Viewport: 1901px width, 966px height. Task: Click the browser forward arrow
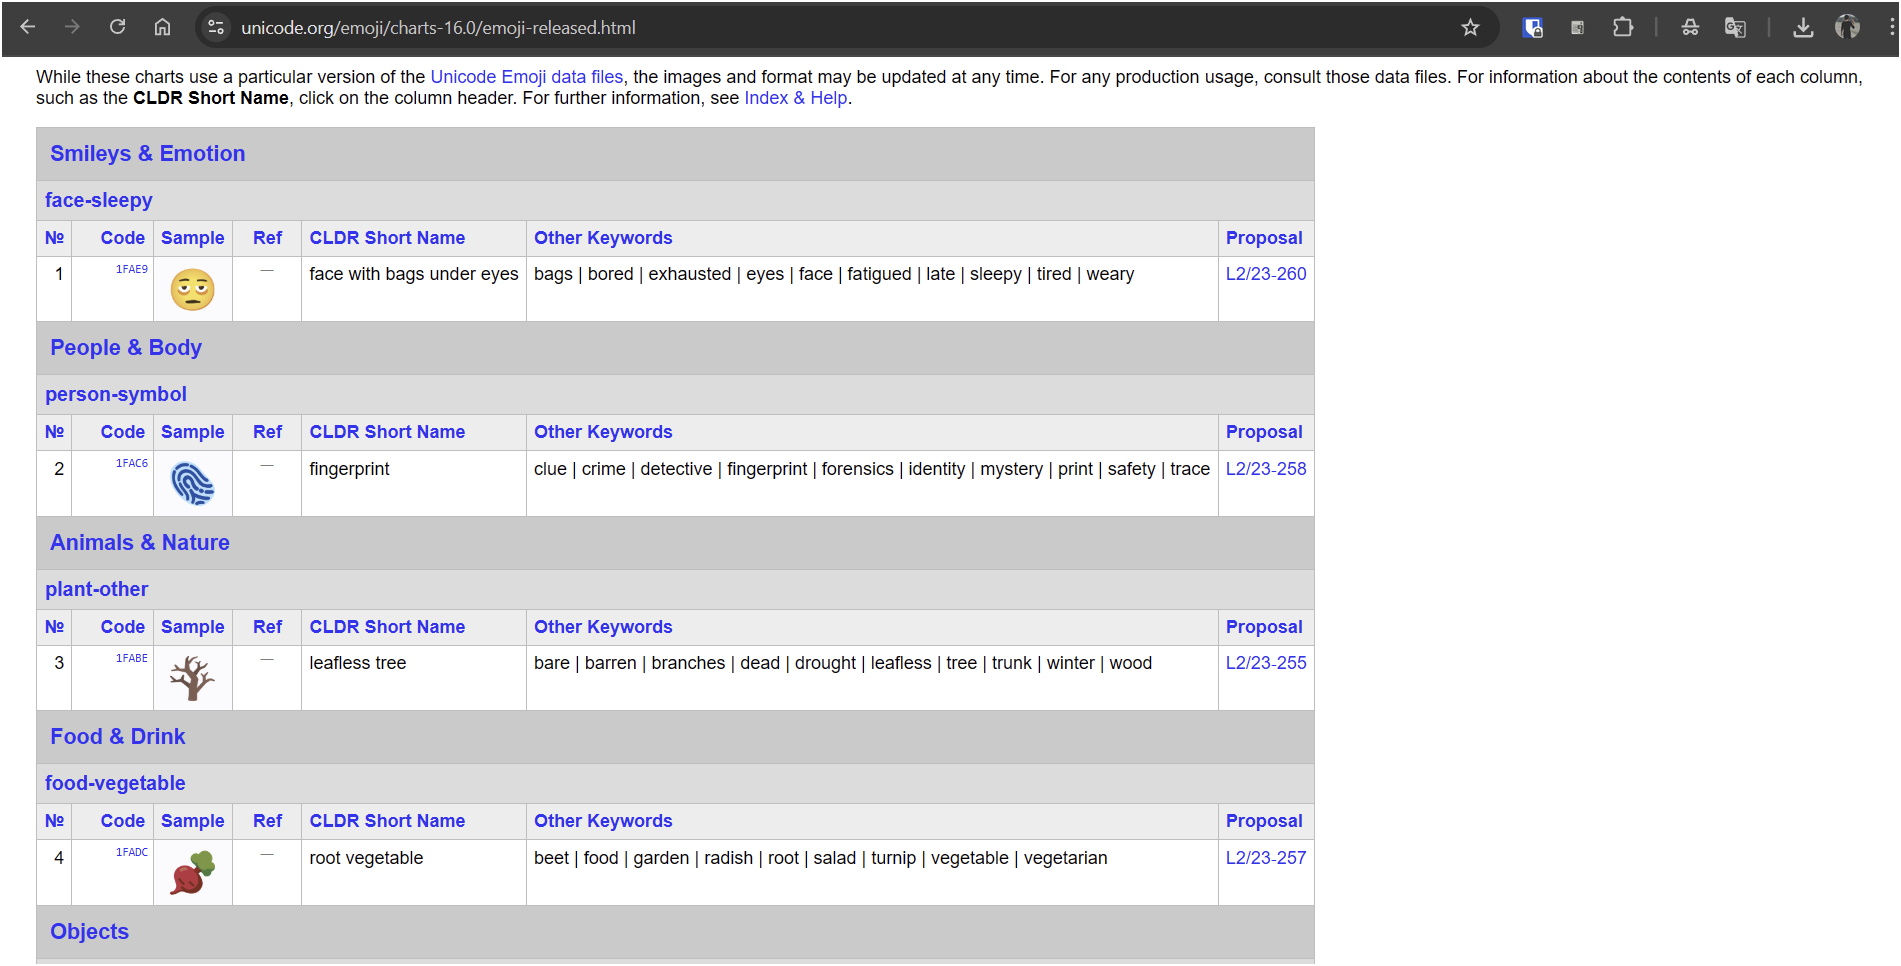coord(72,27)
